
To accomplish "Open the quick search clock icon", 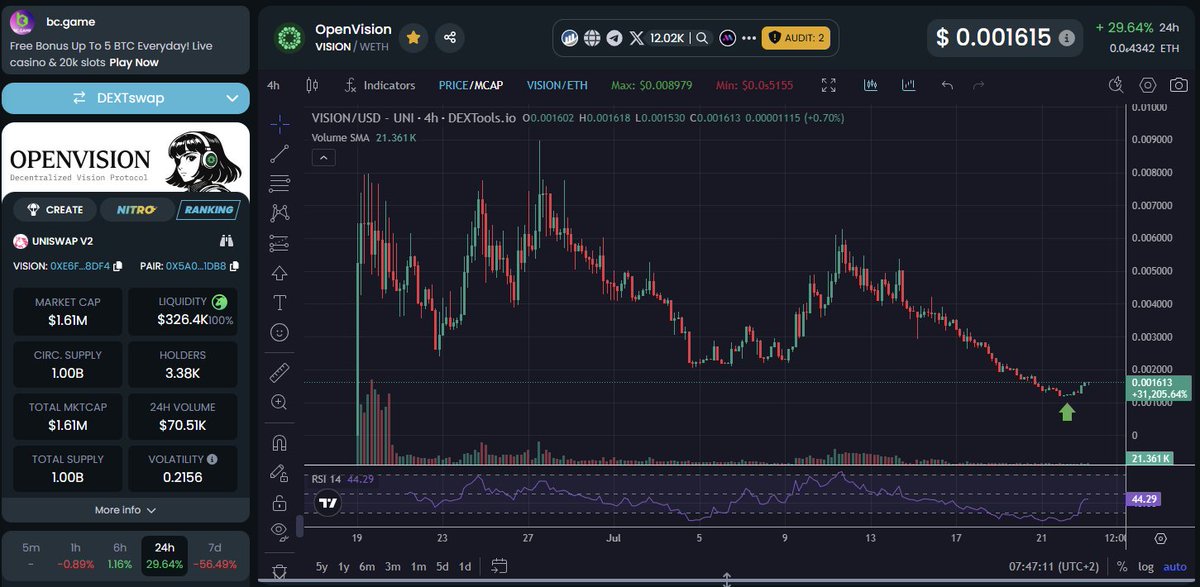I will (1115, 85).
